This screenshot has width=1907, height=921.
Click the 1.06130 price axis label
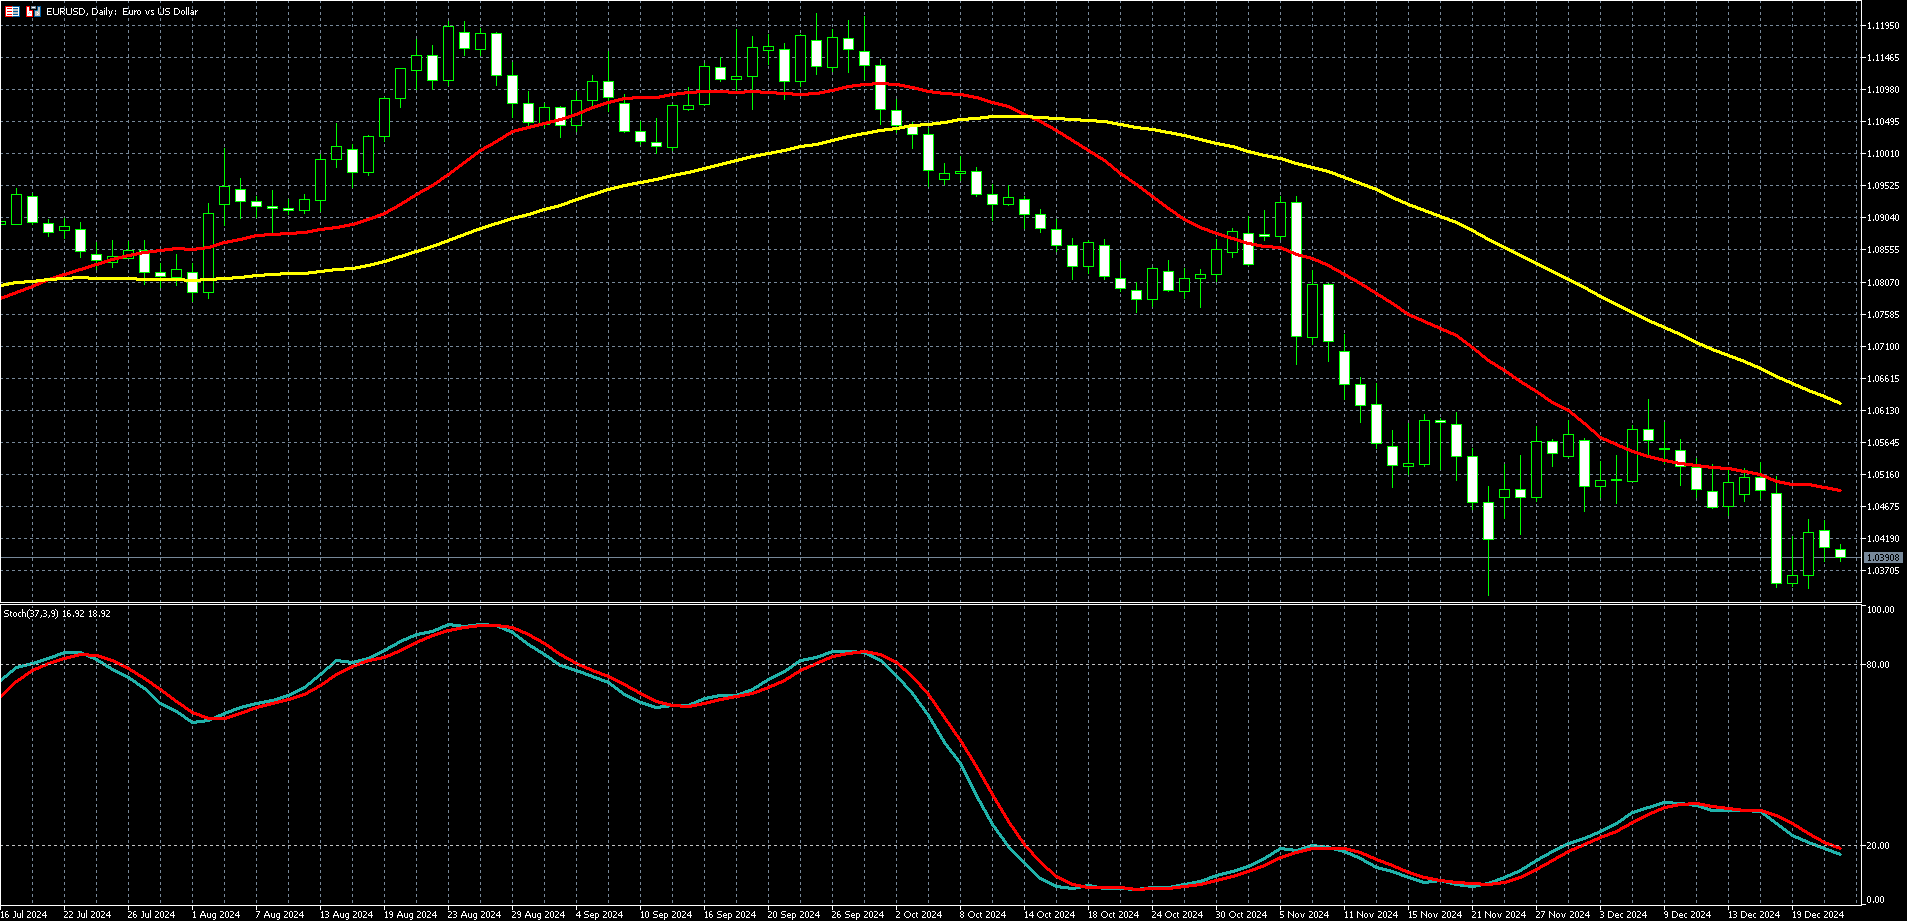(x=1883, y=411)
